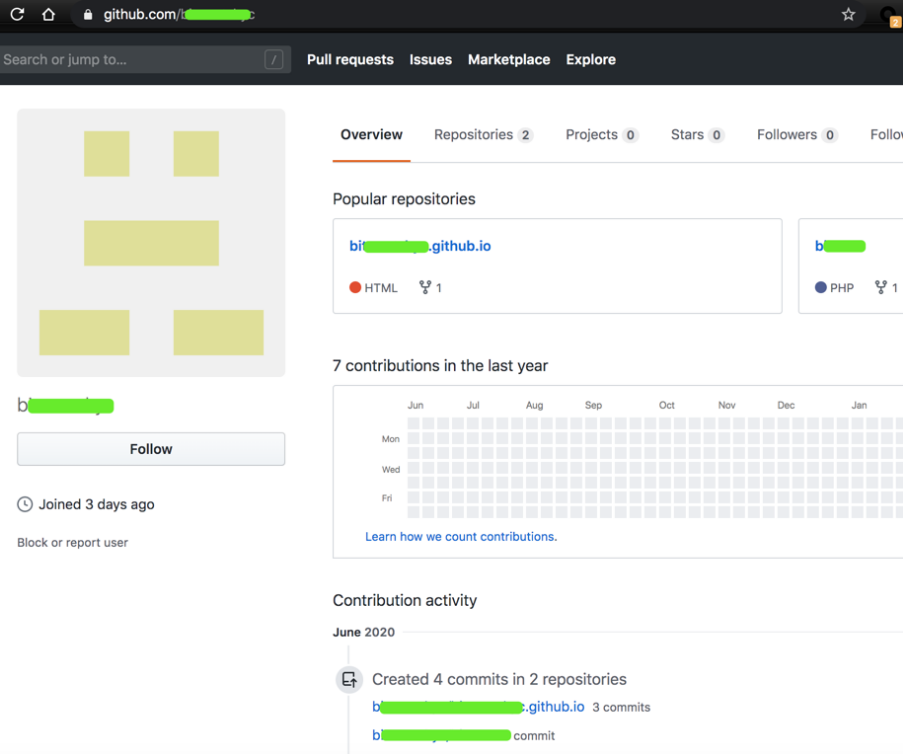Click the slash shortcut icon in search
The height and width of the screenshot is (754, 903).
pyautogui.click(x=273, y=60)
